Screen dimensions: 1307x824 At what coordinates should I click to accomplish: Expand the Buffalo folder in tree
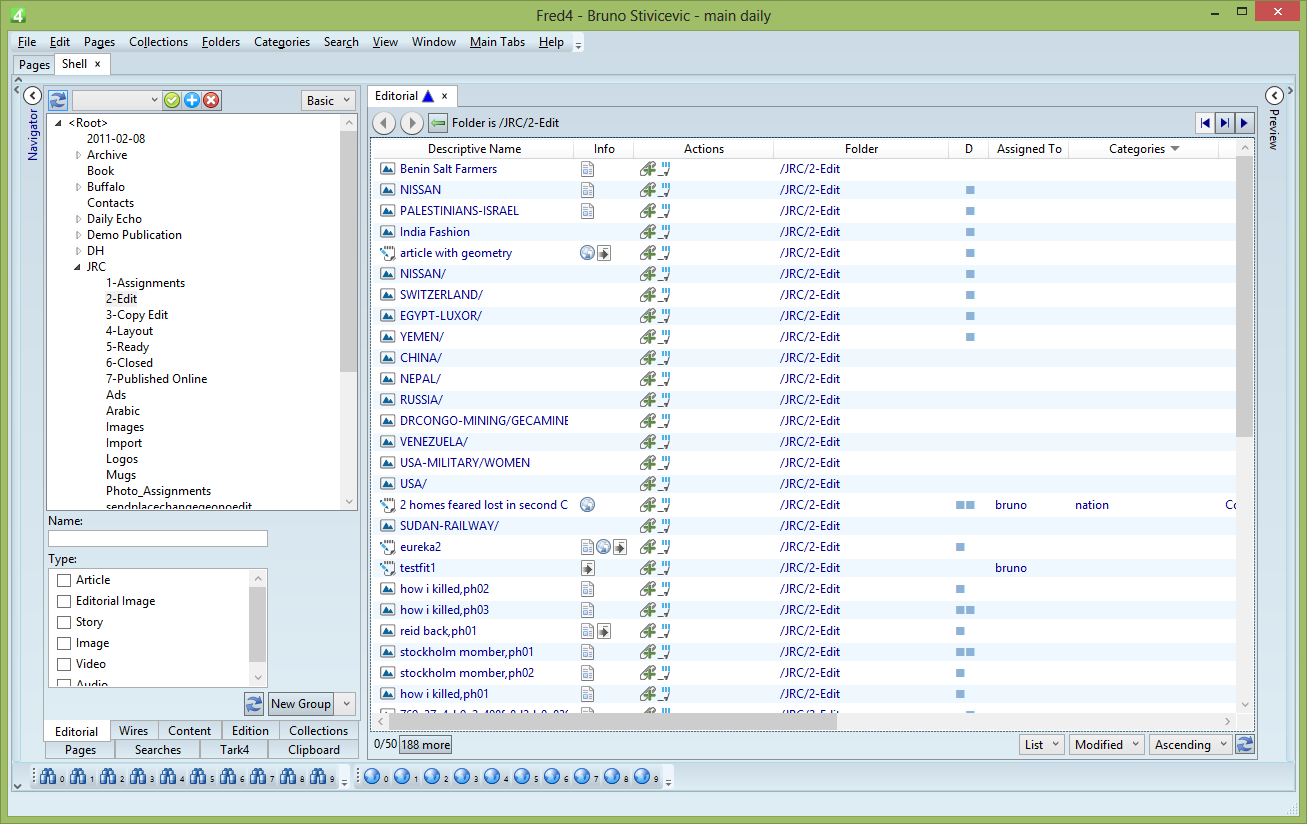click(x=79, y=187)
